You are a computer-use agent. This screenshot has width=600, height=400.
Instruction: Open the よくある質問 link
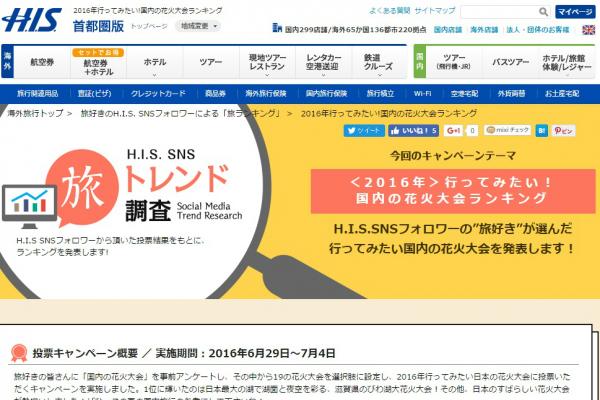click(389, 11)
